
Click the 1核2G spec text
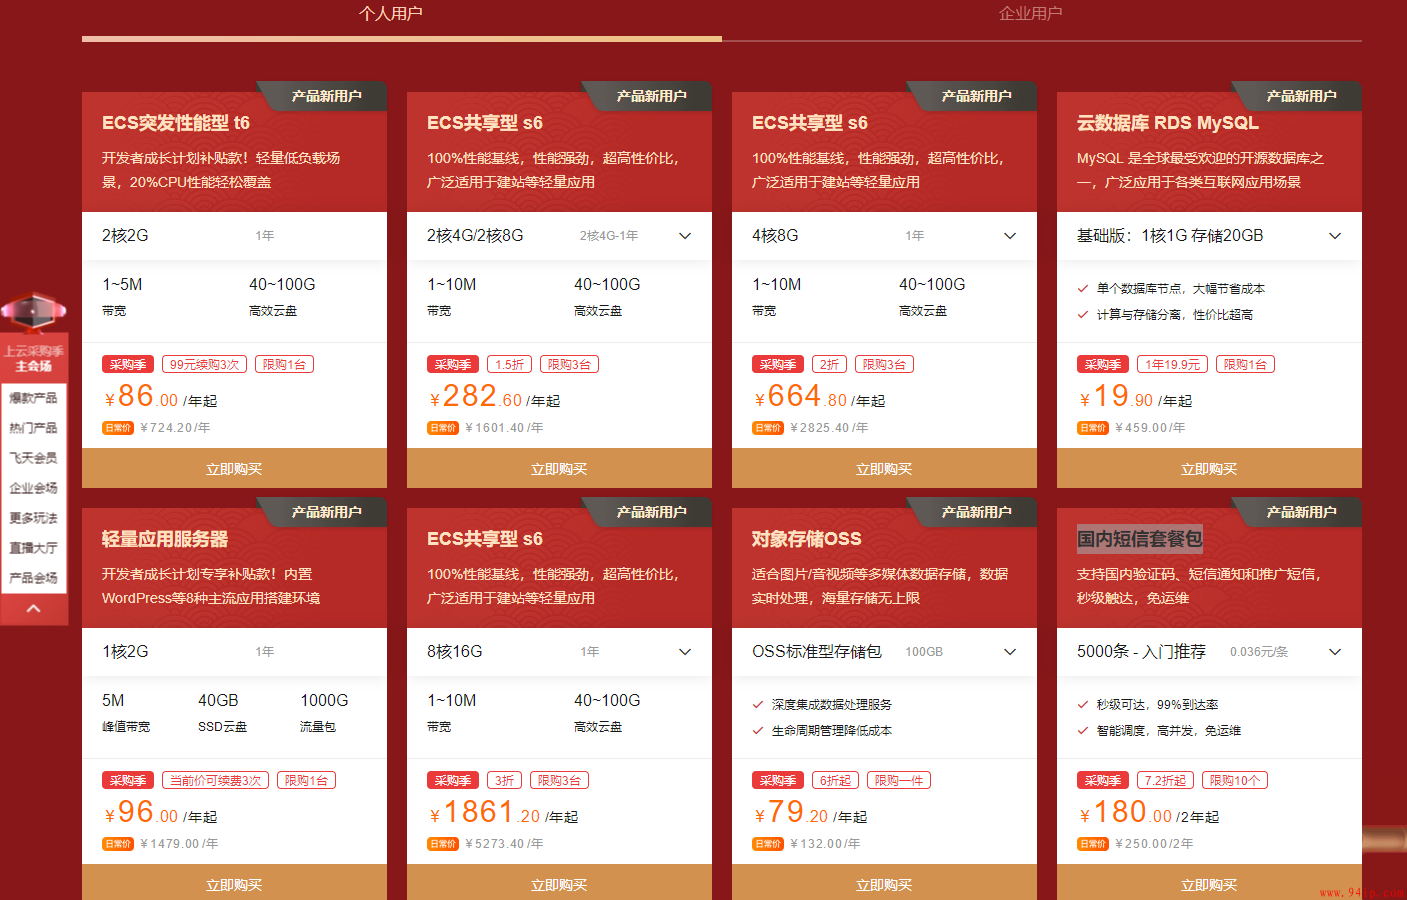pyautogui.click(x=125, y=652)
